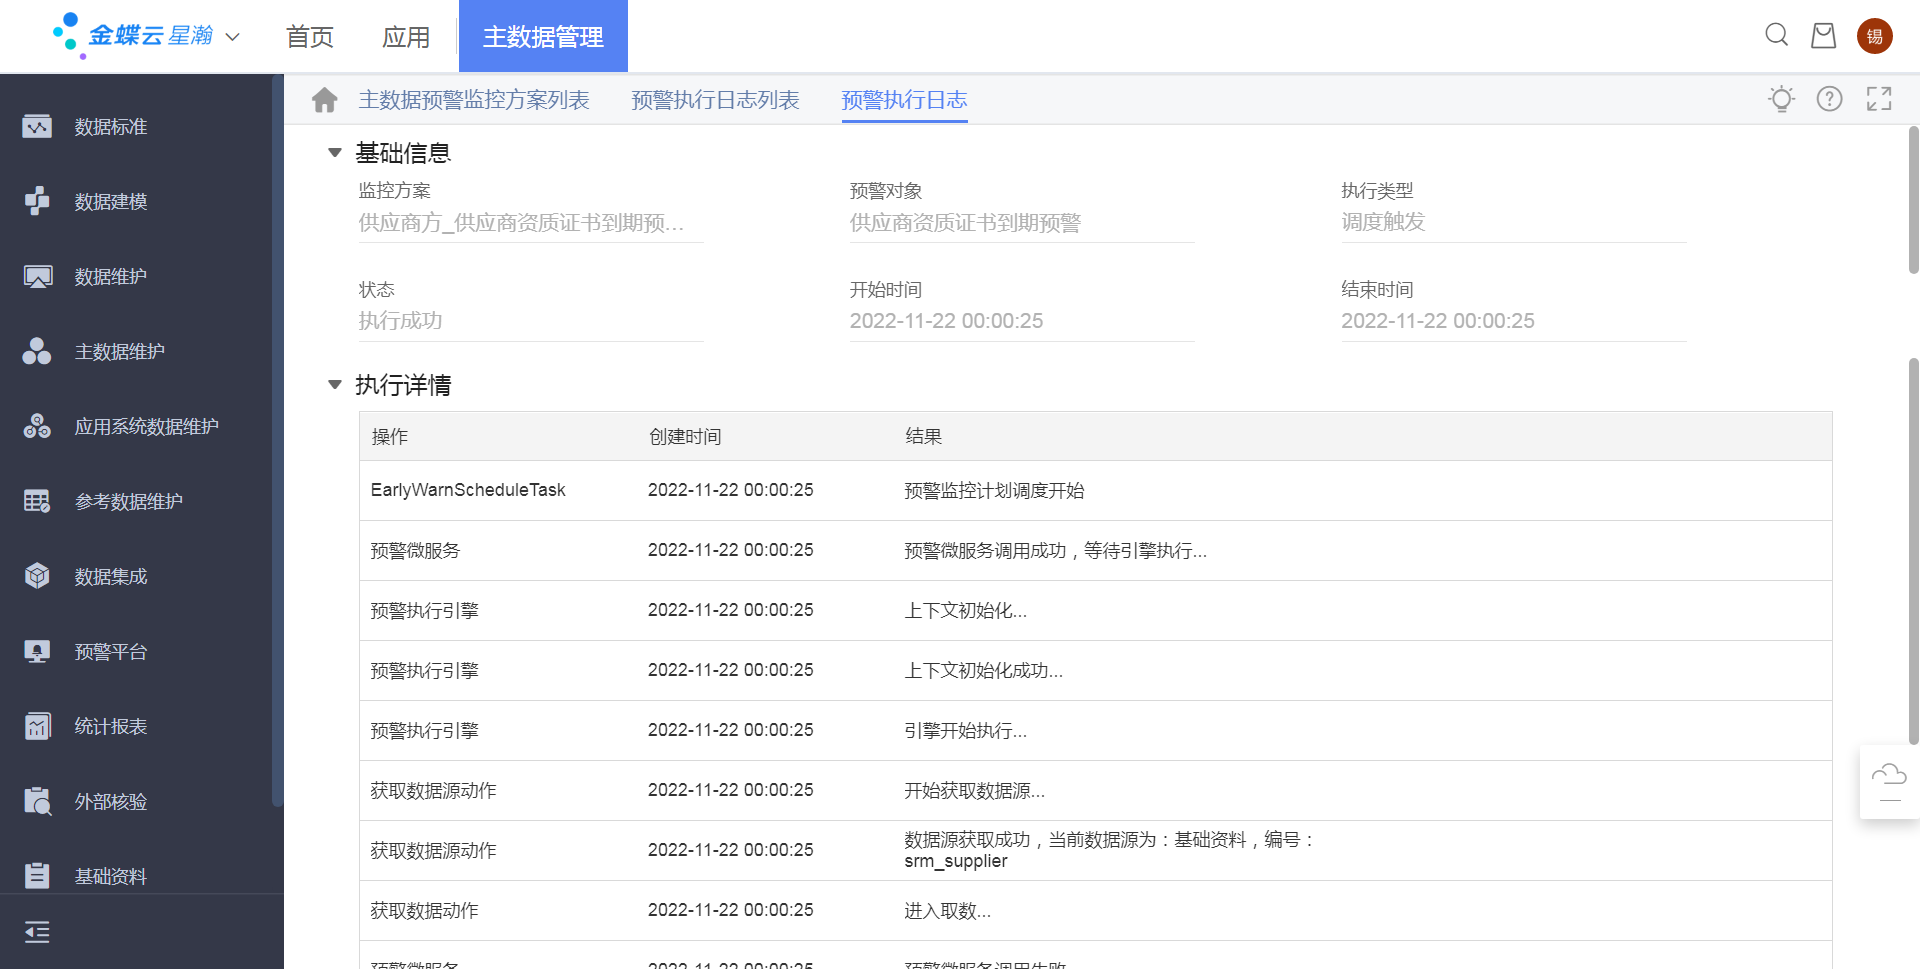The image size is (1920, 969).
Task: Select the 预警执行日志 tab
Action: pyautogui.click(x=904, y=100)
